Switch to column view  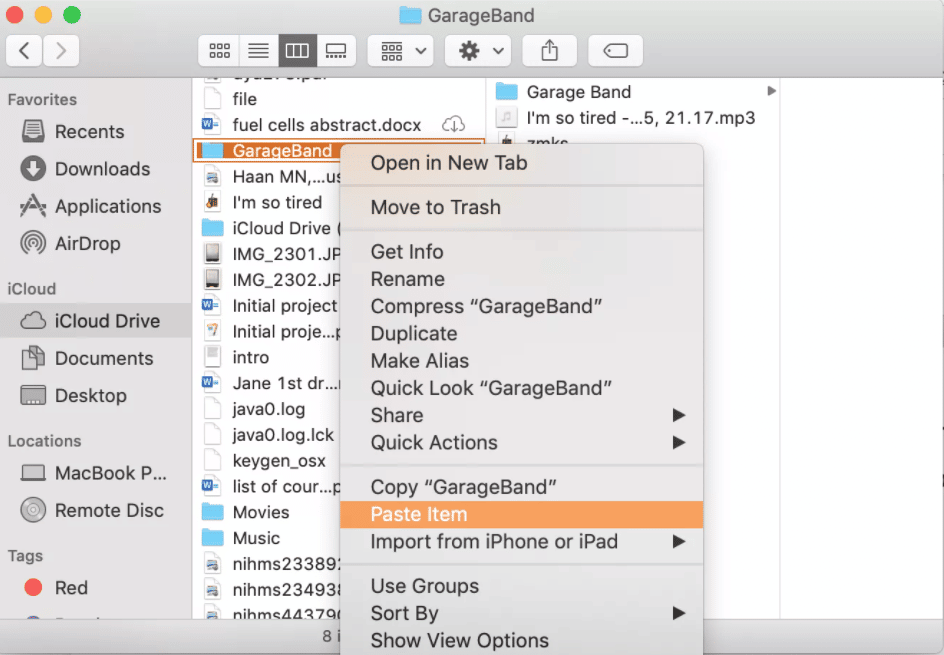click(x=297, y=51)
